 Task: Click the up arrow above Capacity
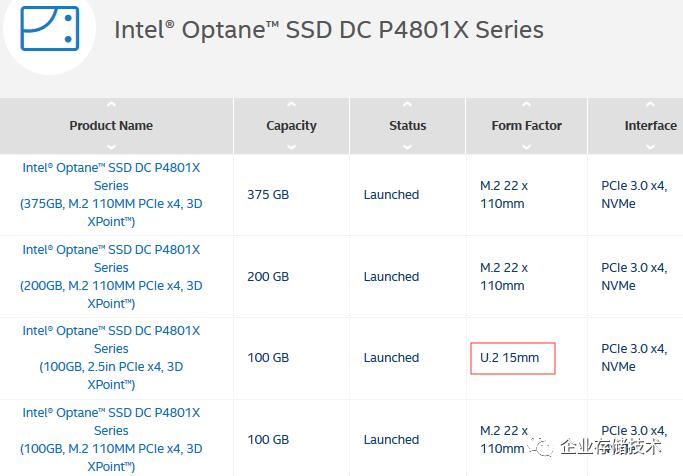[291, 105]
